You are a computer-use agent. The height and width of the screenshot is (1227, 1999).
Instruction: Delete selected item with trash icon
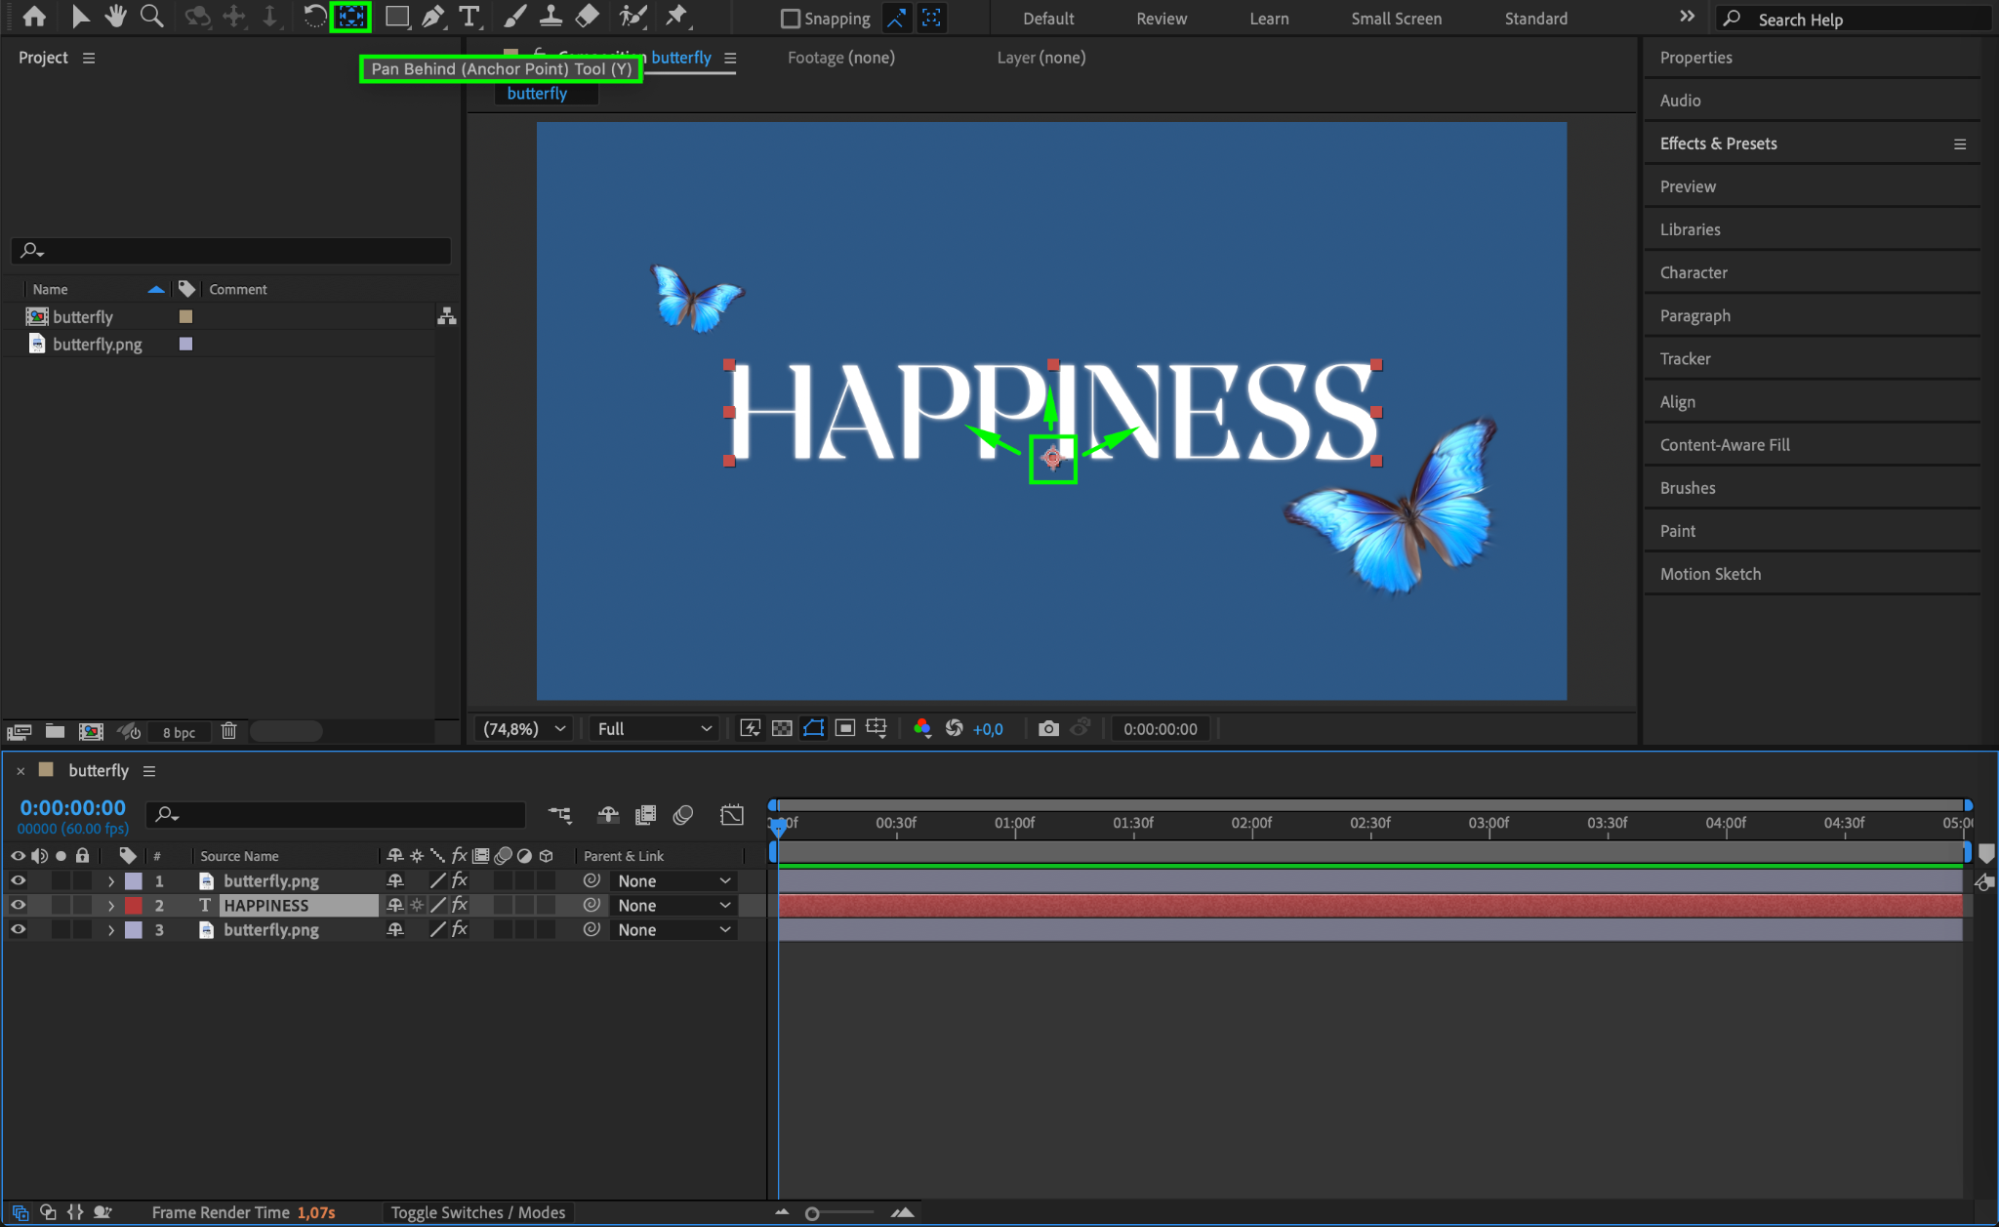pyautogui.click(x=229, y=732)
